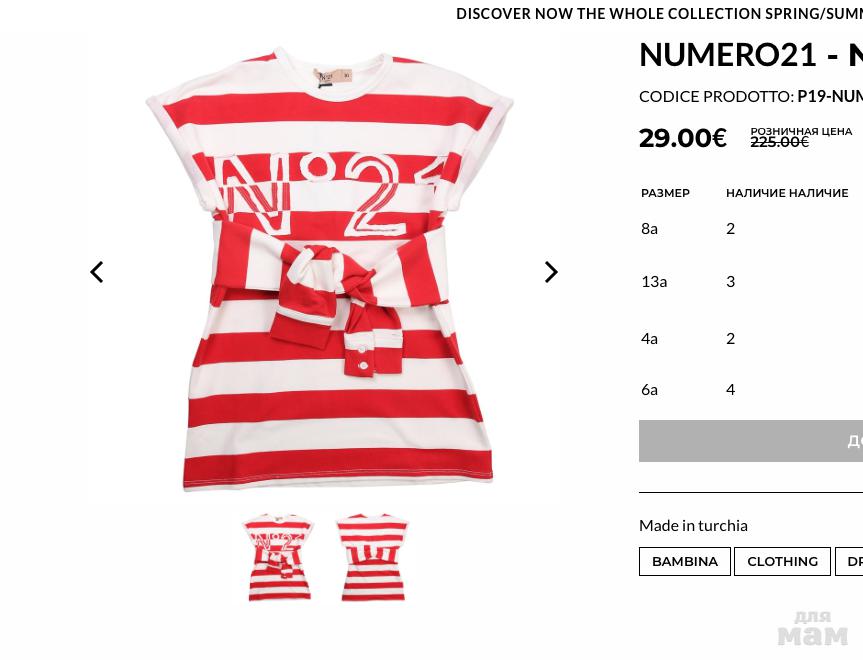Screen dimensions: 863x660
Task: Show previous product image with left arrow
Action: coord(97,272)
